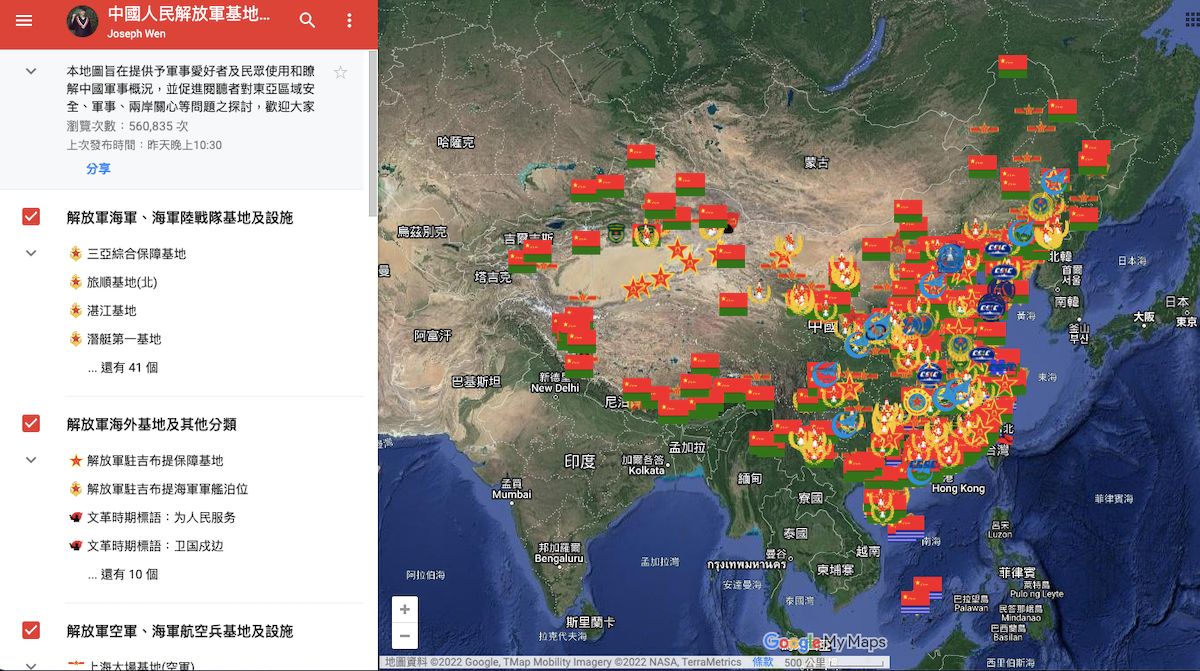The width and height of the screenshot is (1200, 671).
Task: Toggle the 解放軍海外基地及其他分類 layer checkbox
Action: click(x=31, y=424)
